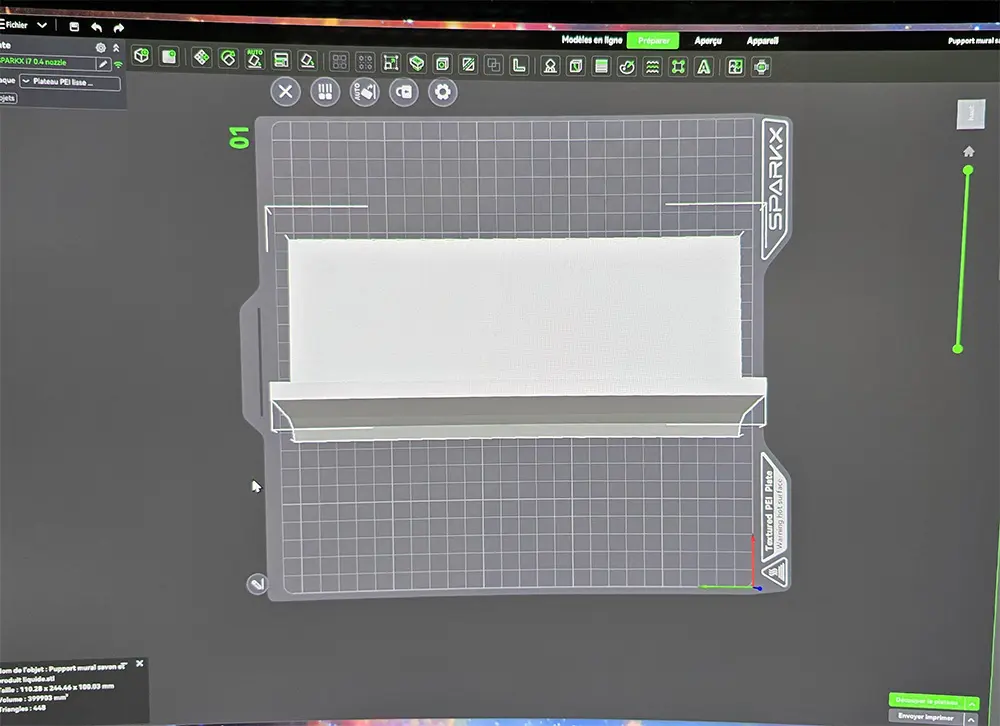This screenshot has height=726, width=1000.
Task: Open plate settings with the round gear button
Action: (443, 93)
